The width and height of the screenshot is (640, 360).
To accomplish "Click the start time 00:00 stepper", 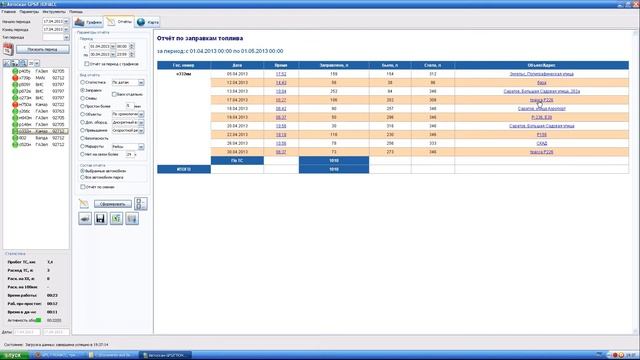I will (131, 47).
